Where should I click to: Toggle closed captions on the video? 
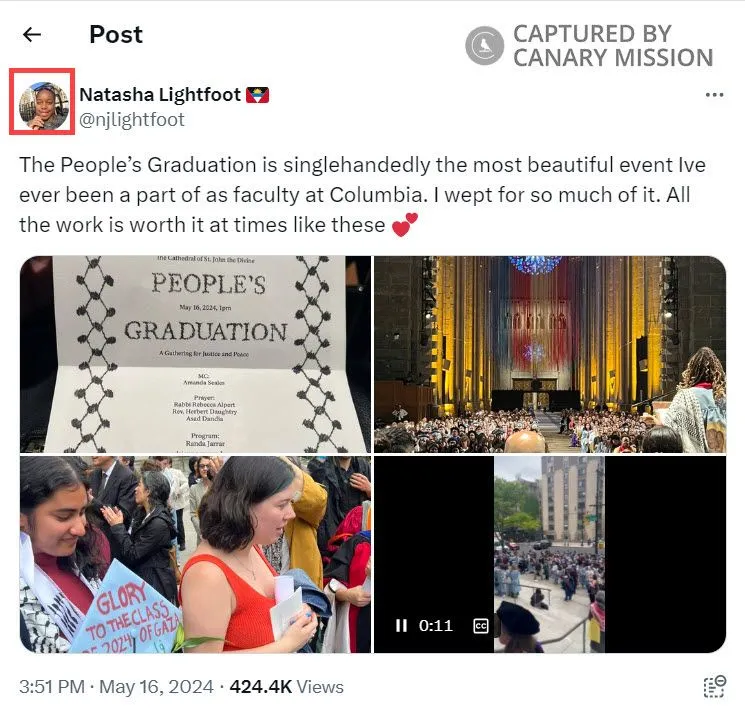point(481,626)
